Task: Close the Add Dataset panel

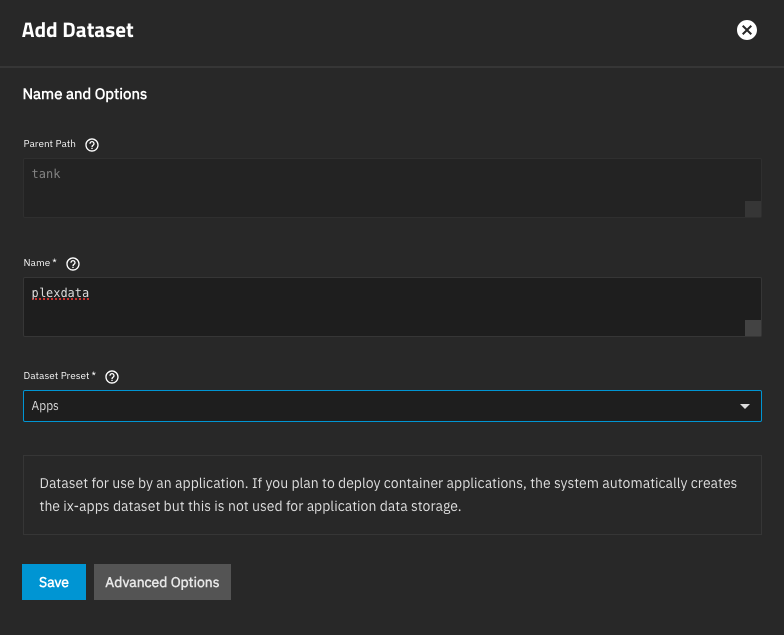Action: click(x=746, y=30)
